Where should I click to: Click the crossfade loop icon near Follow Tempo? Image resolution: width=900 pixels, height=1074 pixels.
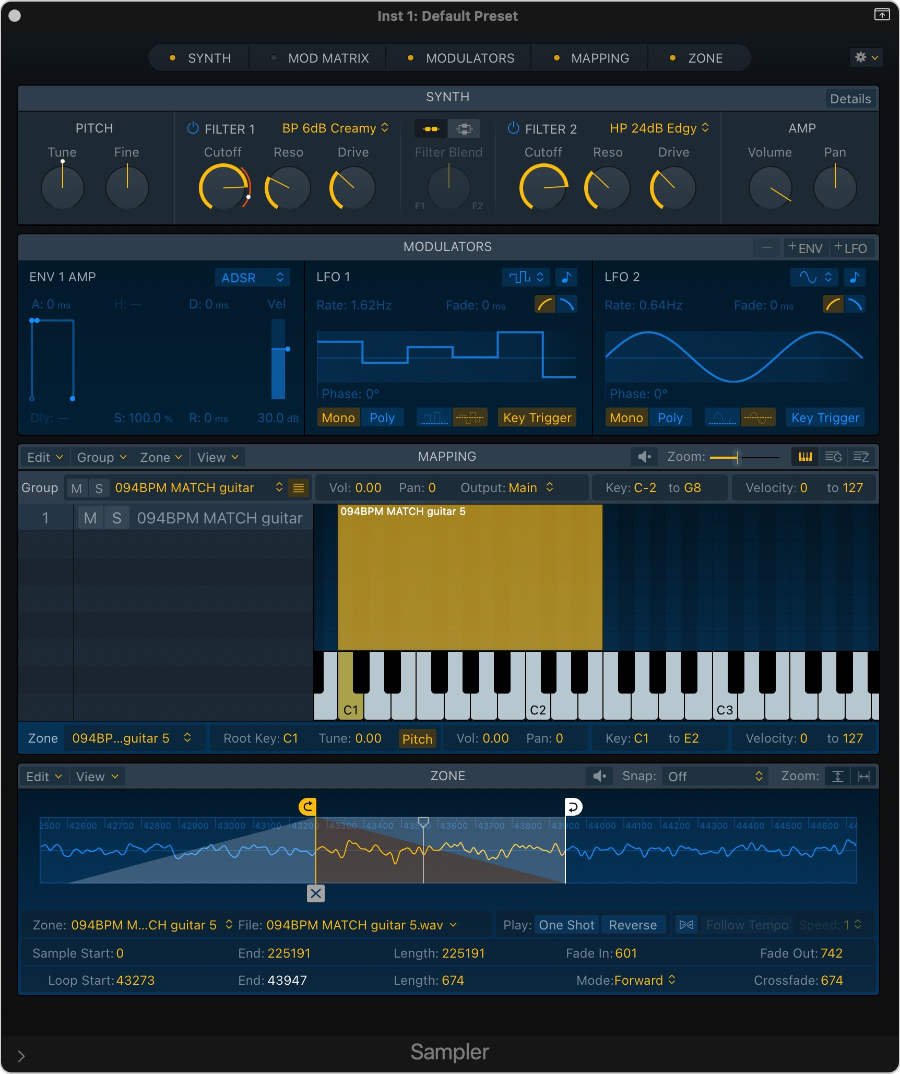click(x=686, y=925)
